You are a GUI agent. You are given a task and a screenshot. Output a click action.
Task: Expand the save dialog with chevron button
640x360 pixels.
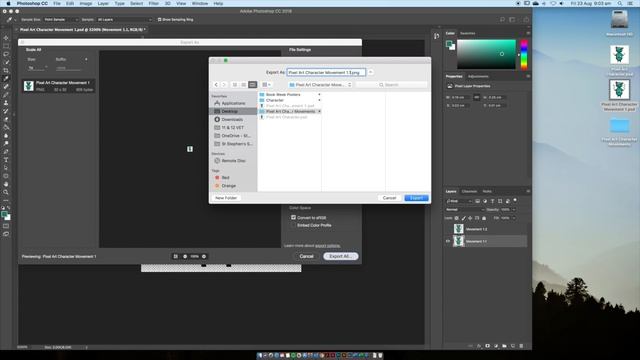[371, 72]
